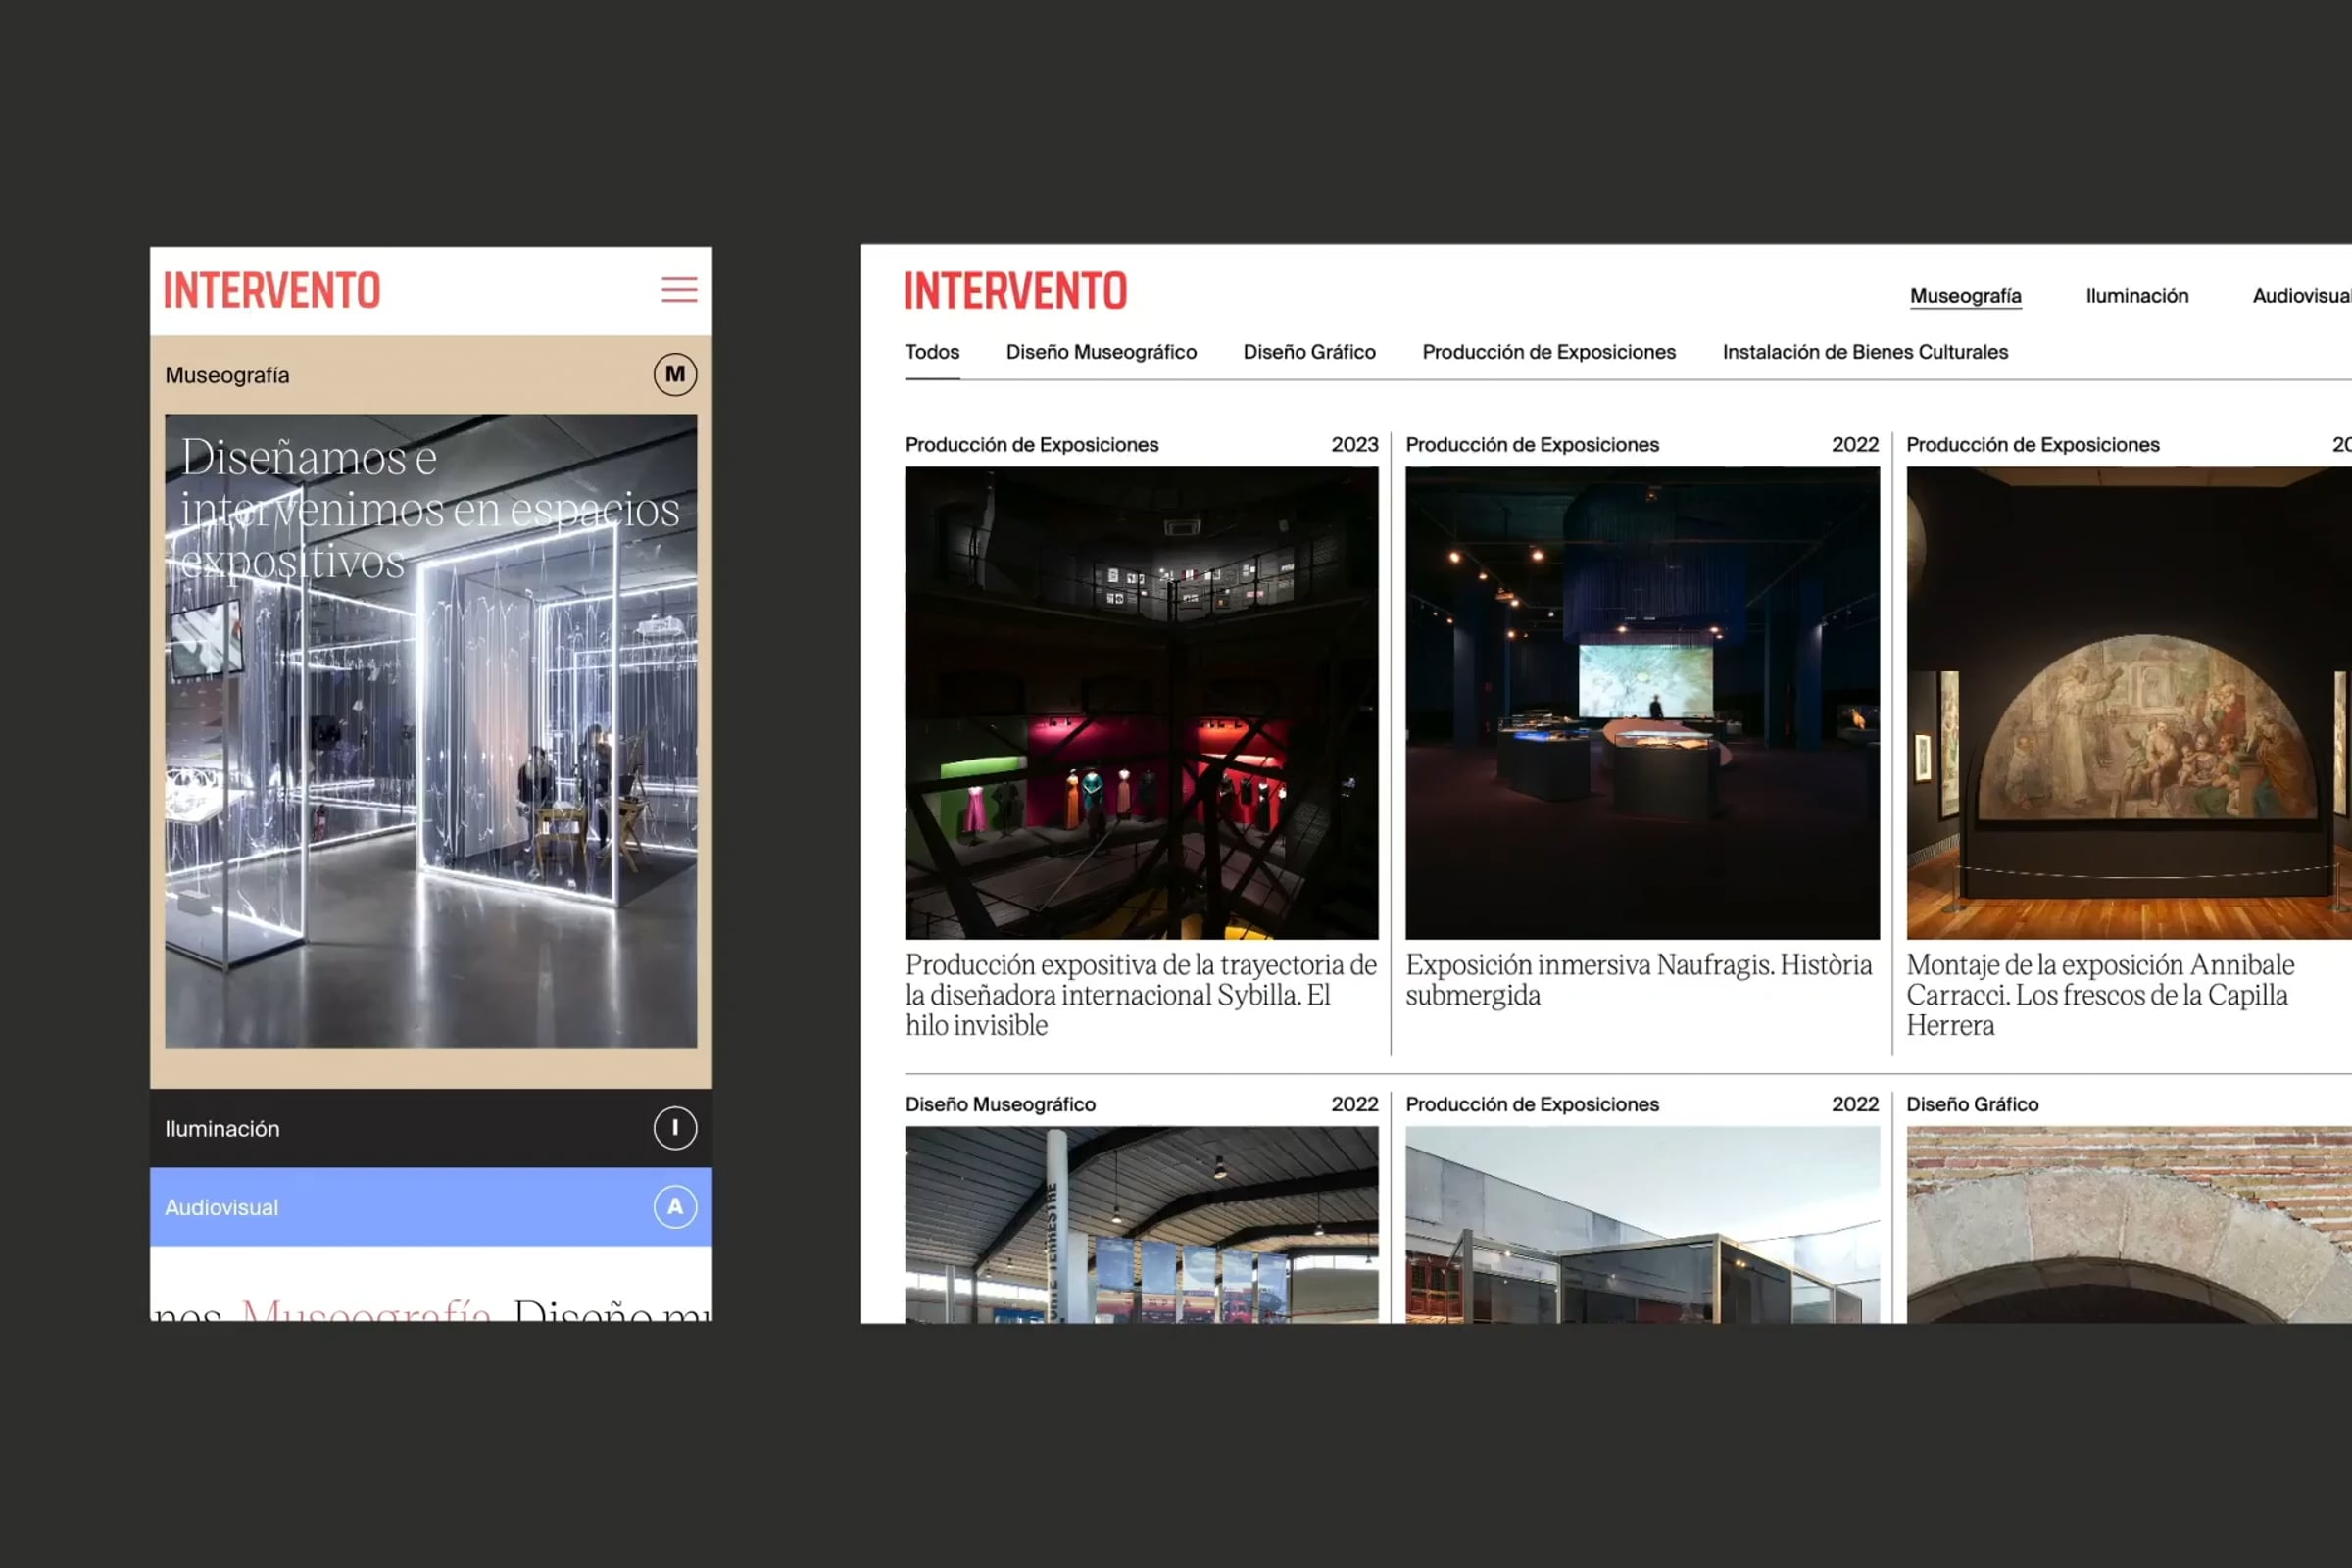Click the desktop Intervento logo
The image size is (2352, 1568).
click(x=1015, y=291)
